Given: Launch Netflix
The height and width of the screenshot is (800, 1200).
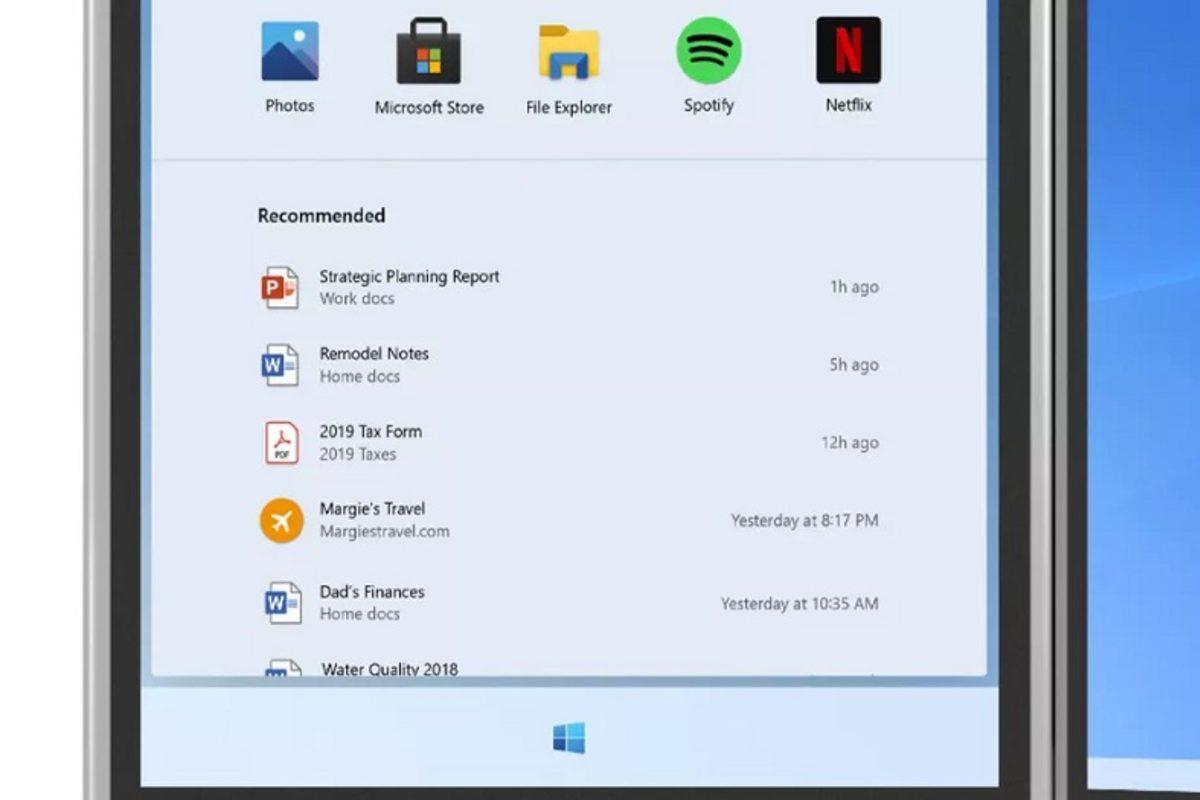Looking at the screenshot, I should point(848,50).
